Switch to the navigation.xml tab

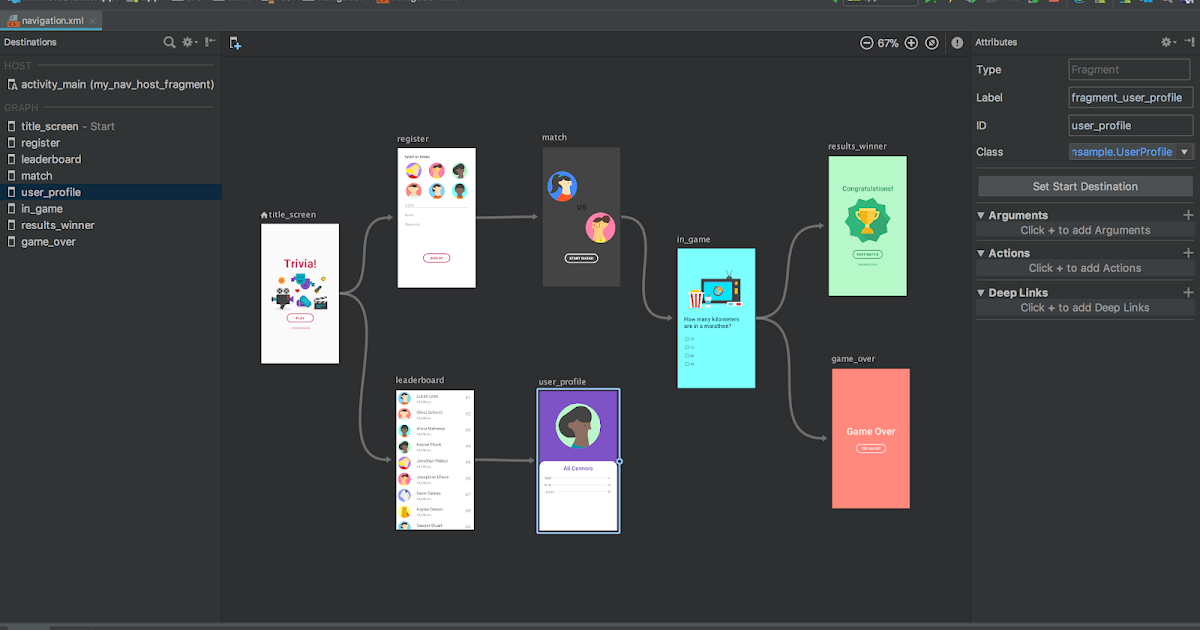pos(48,20)
